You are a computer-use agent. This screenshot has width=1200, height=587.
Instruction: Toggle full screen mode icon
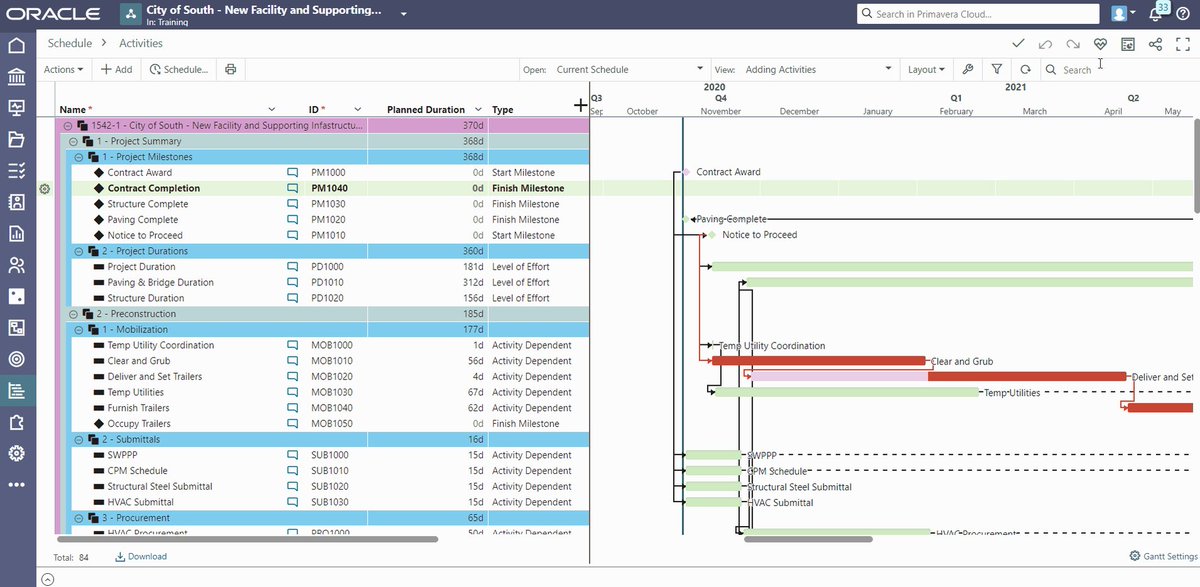pyautogui.click(x=1182, y=44)
